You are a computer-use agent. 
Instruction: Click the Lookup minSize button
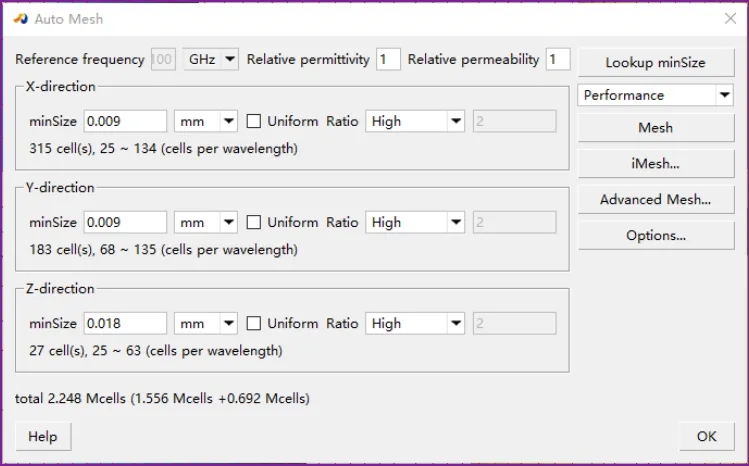655,62
